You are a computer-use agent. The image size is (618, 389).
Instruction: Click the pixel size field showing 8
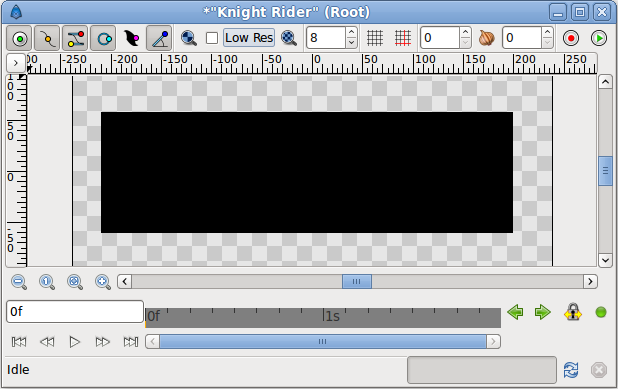tap(326, 38)
